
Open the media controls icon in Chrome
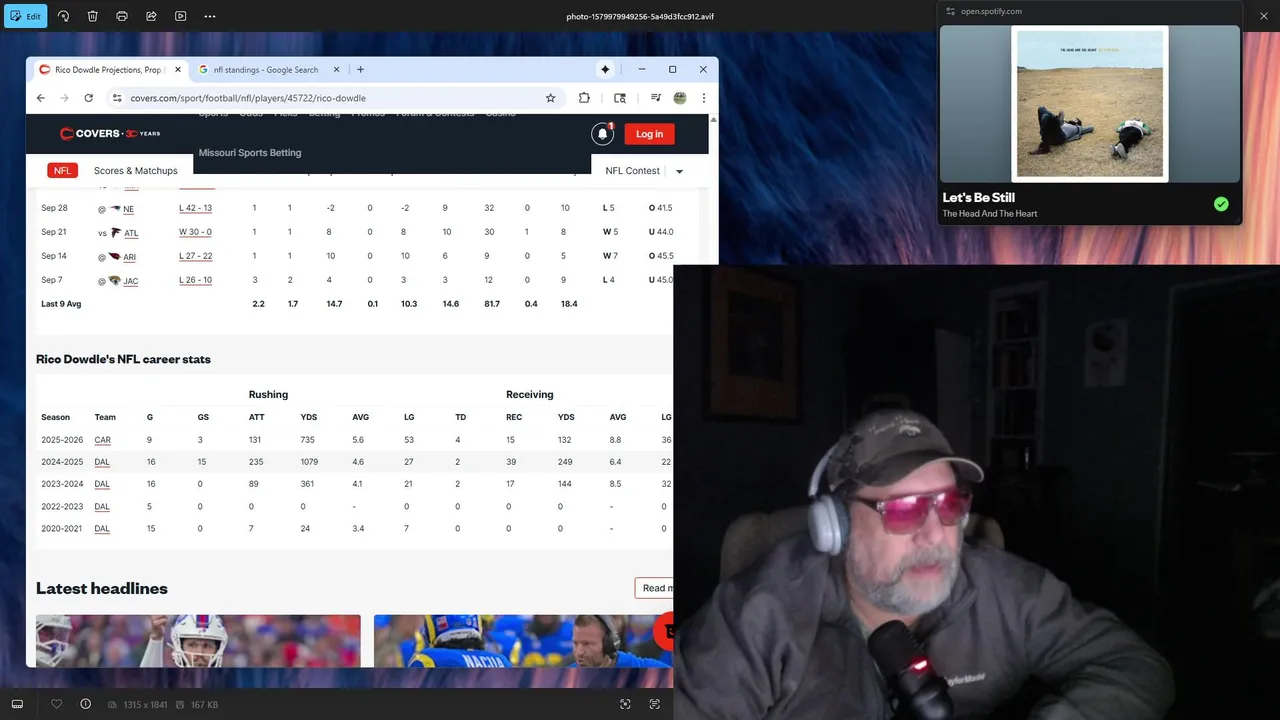[656, 98]
